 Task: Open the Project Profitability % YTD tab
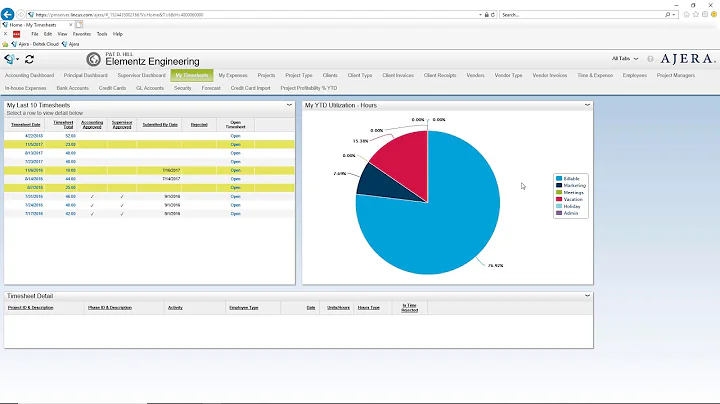309,88
